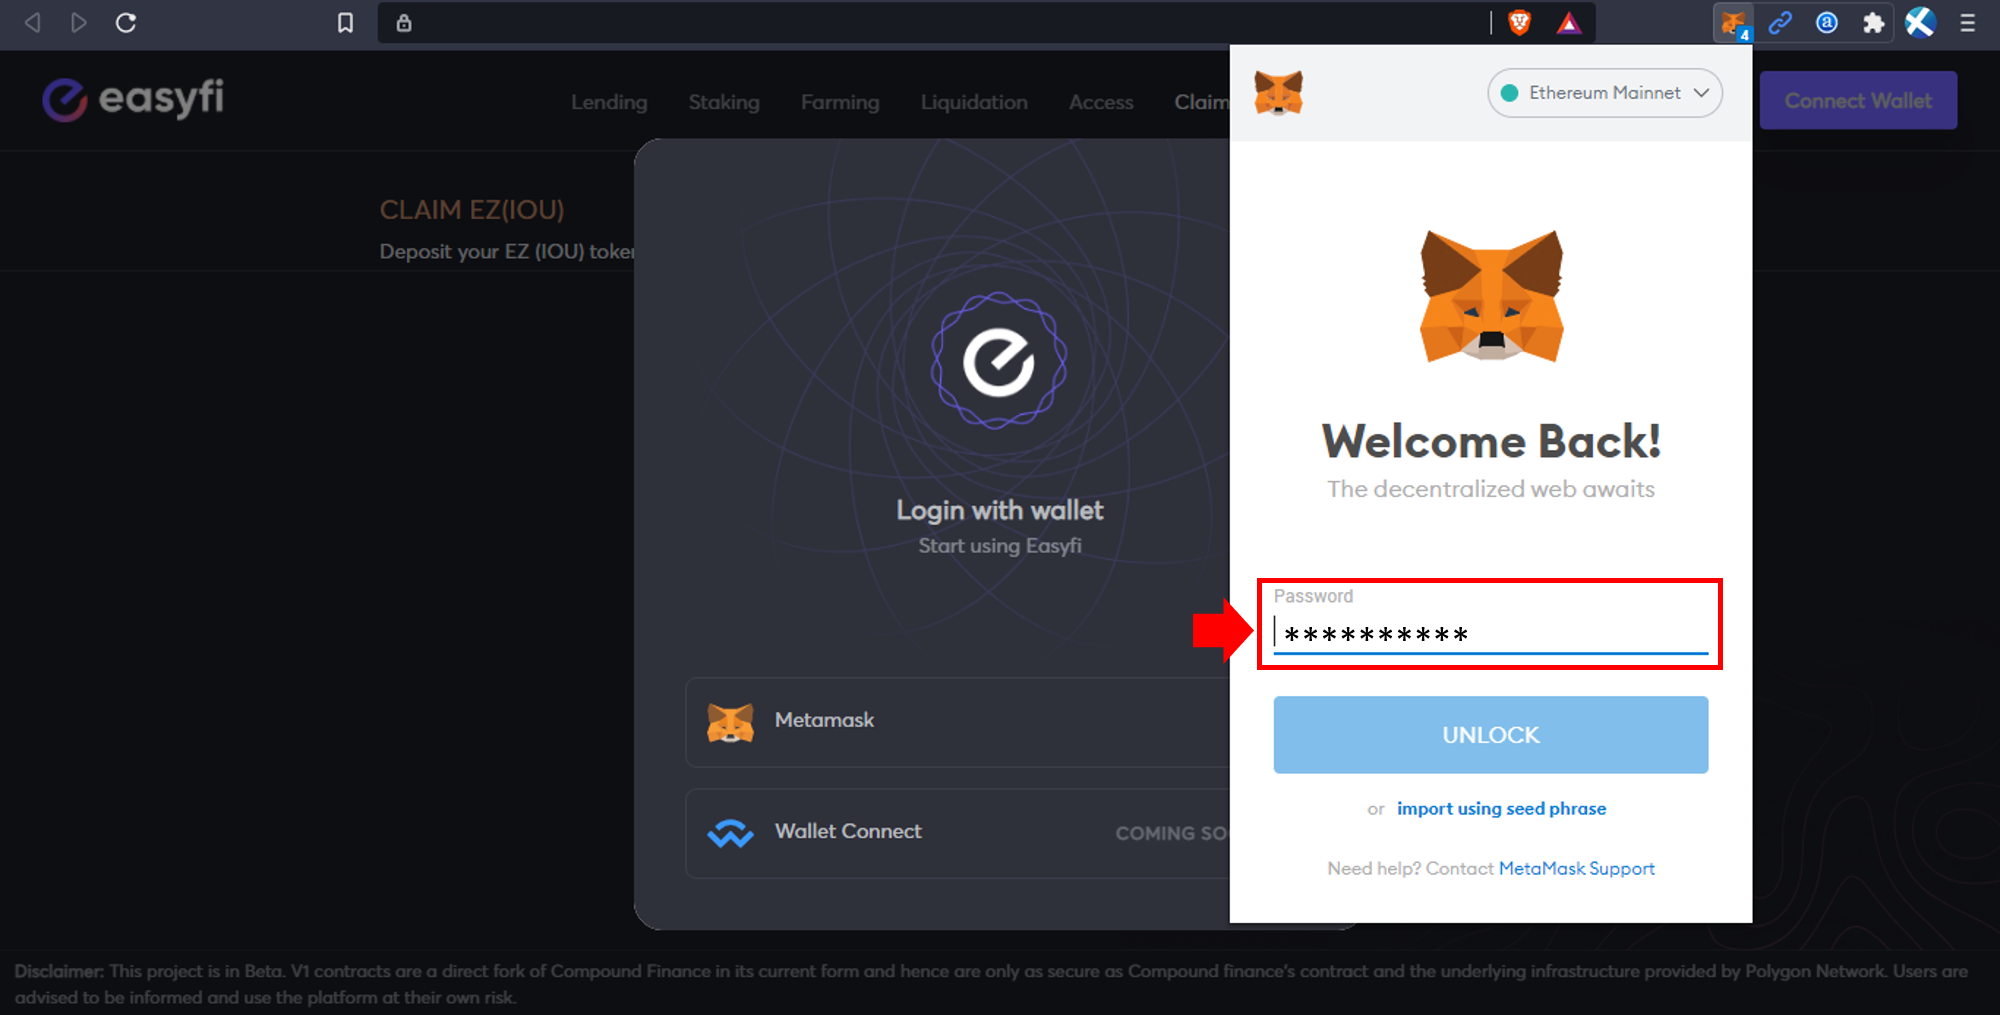Click the Wallet Connect wave icon
The height and width of the screenshot is (1015, 2000).
coord(730,832)
